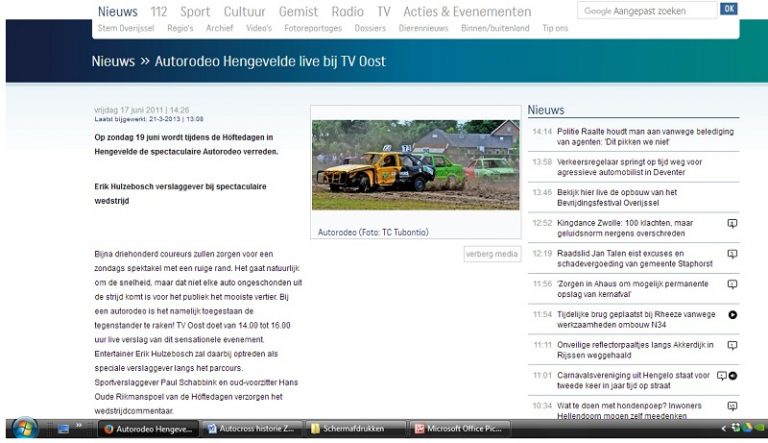Click the OK search button
768x443 pixels.
(x=729, y=9)
